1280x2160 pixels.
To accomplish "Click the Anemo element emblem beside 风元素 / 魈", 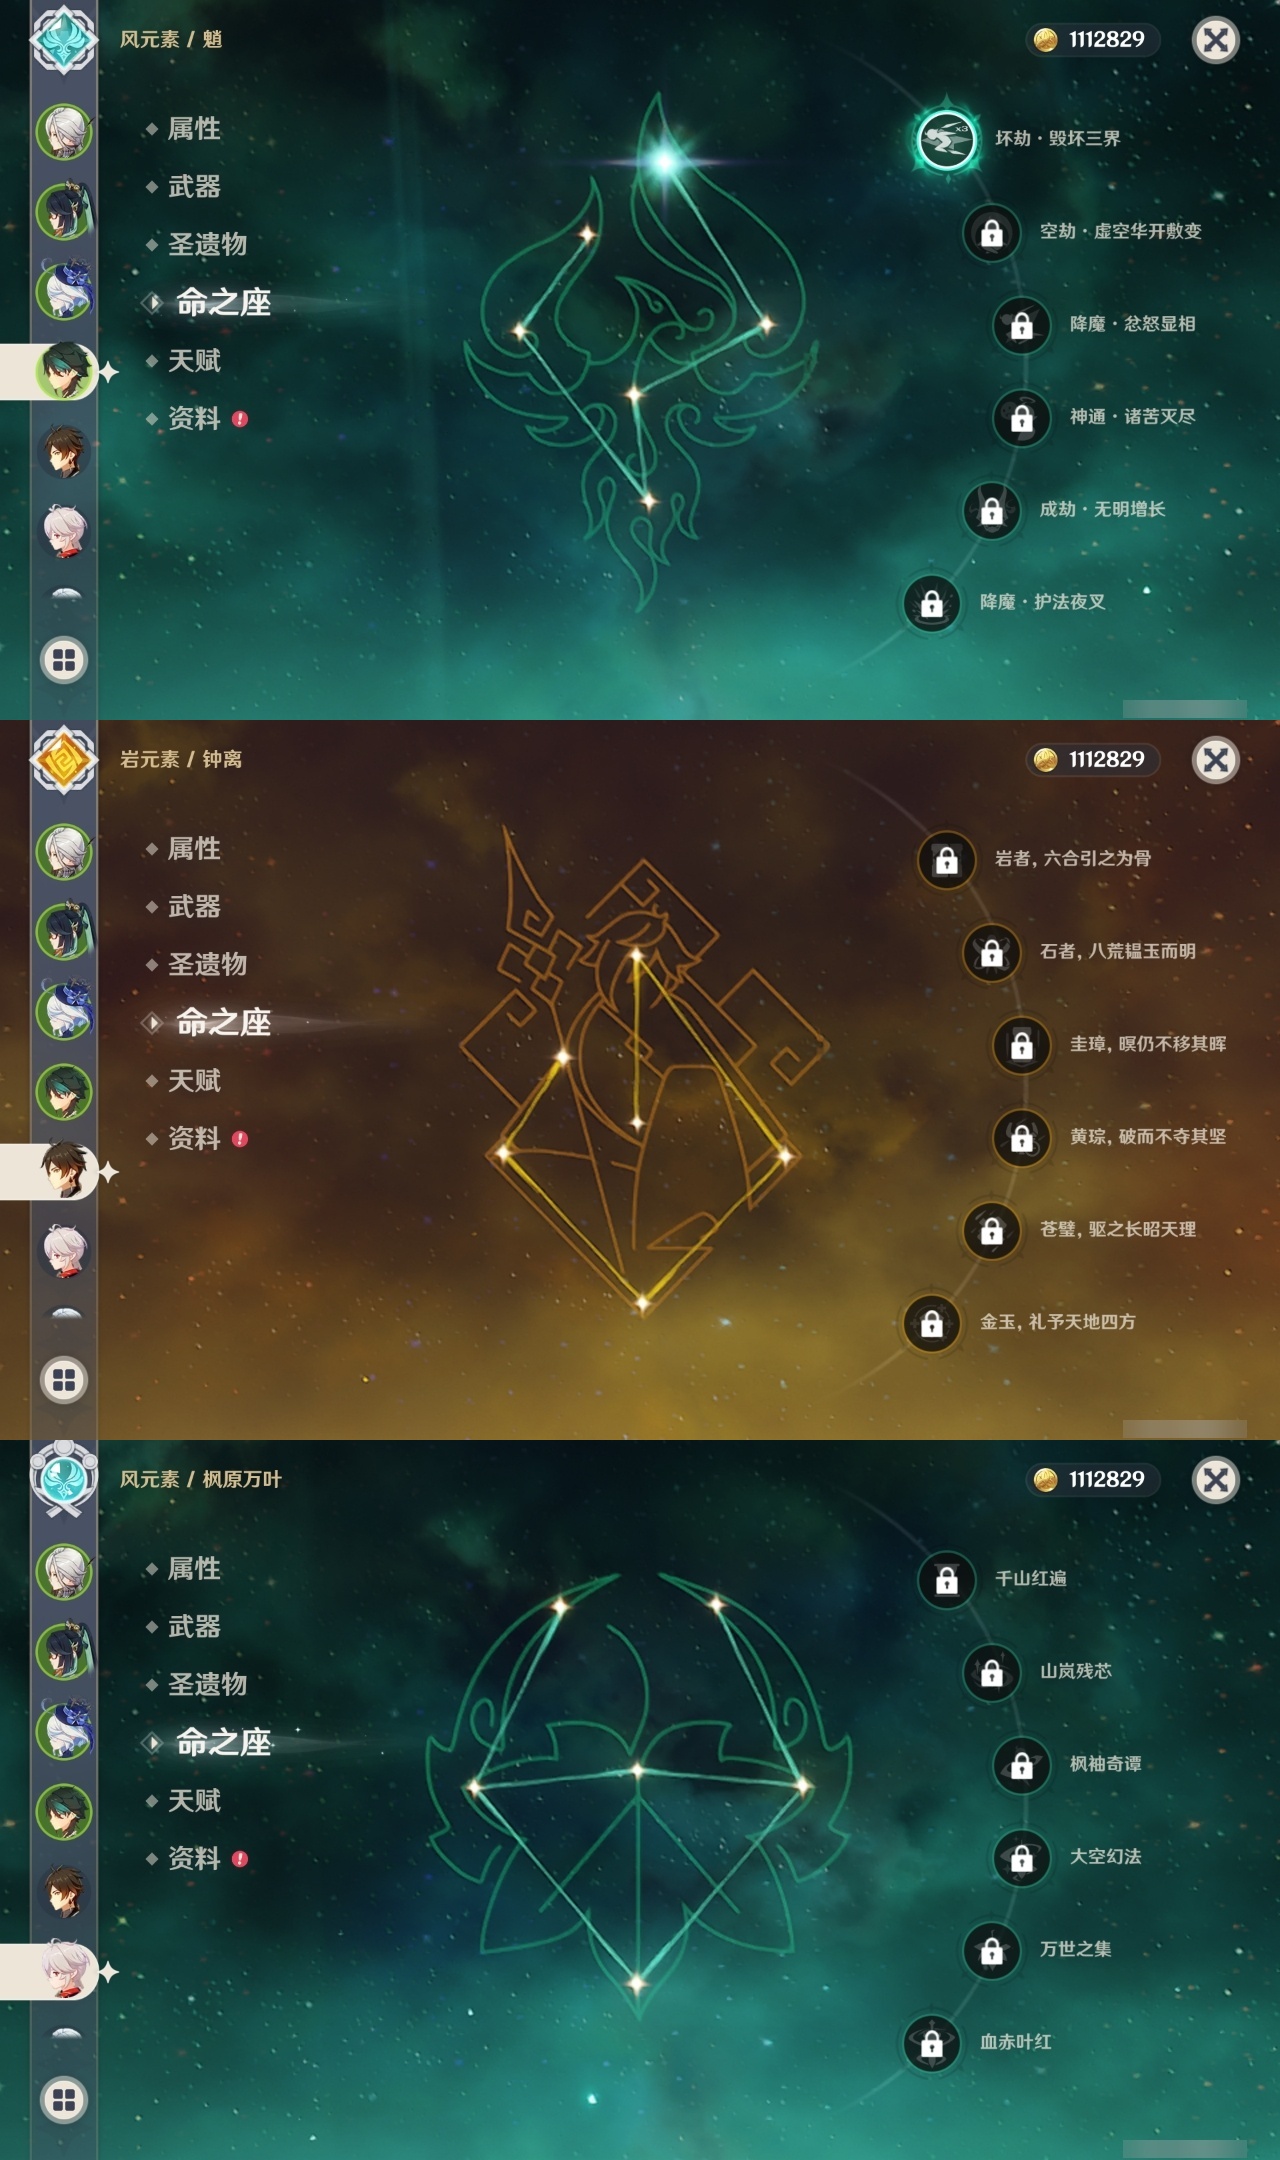I will coord(64,39).
